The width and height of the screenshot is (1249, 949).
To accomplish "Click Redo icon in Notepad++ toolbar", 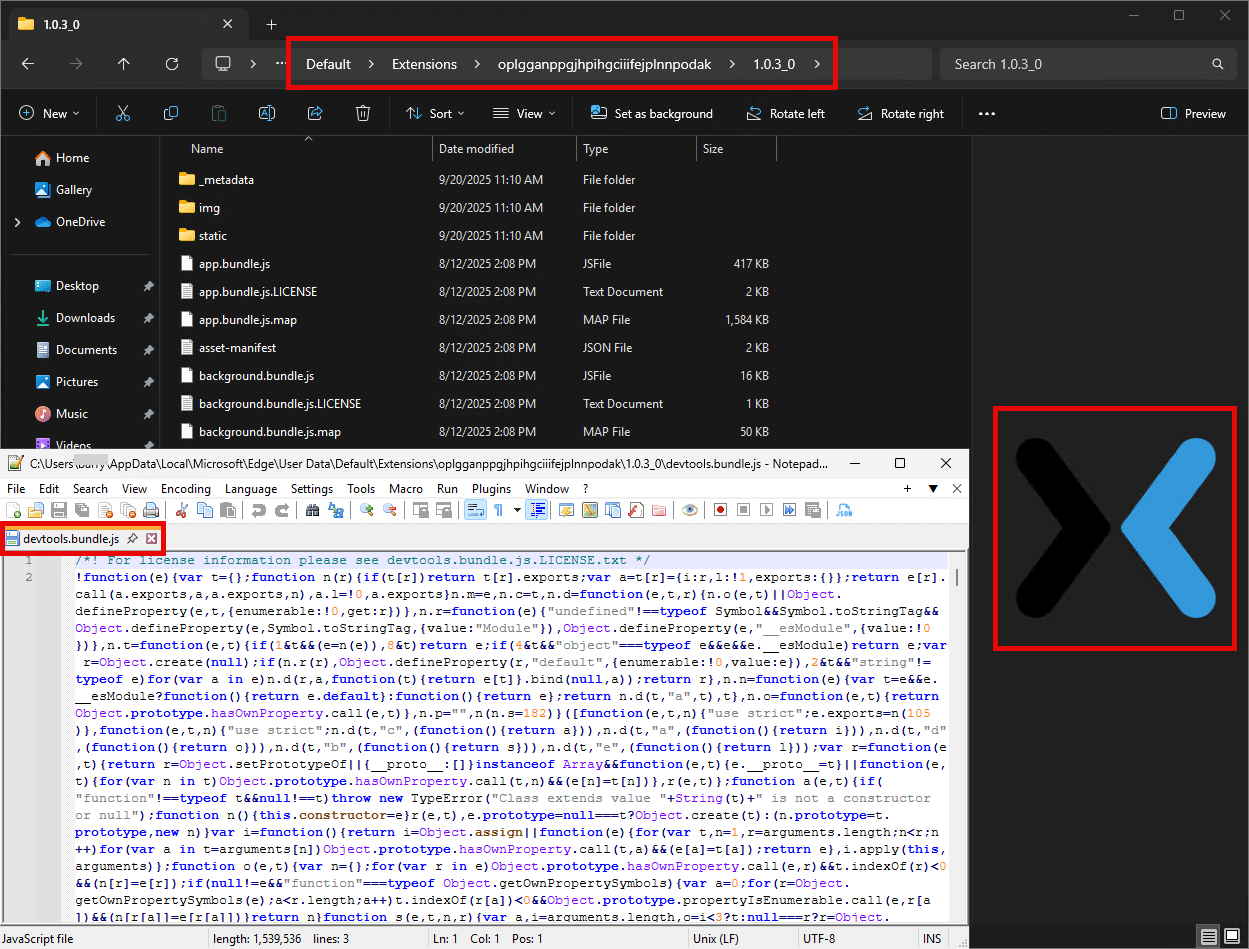I will (x=281, y=510).
